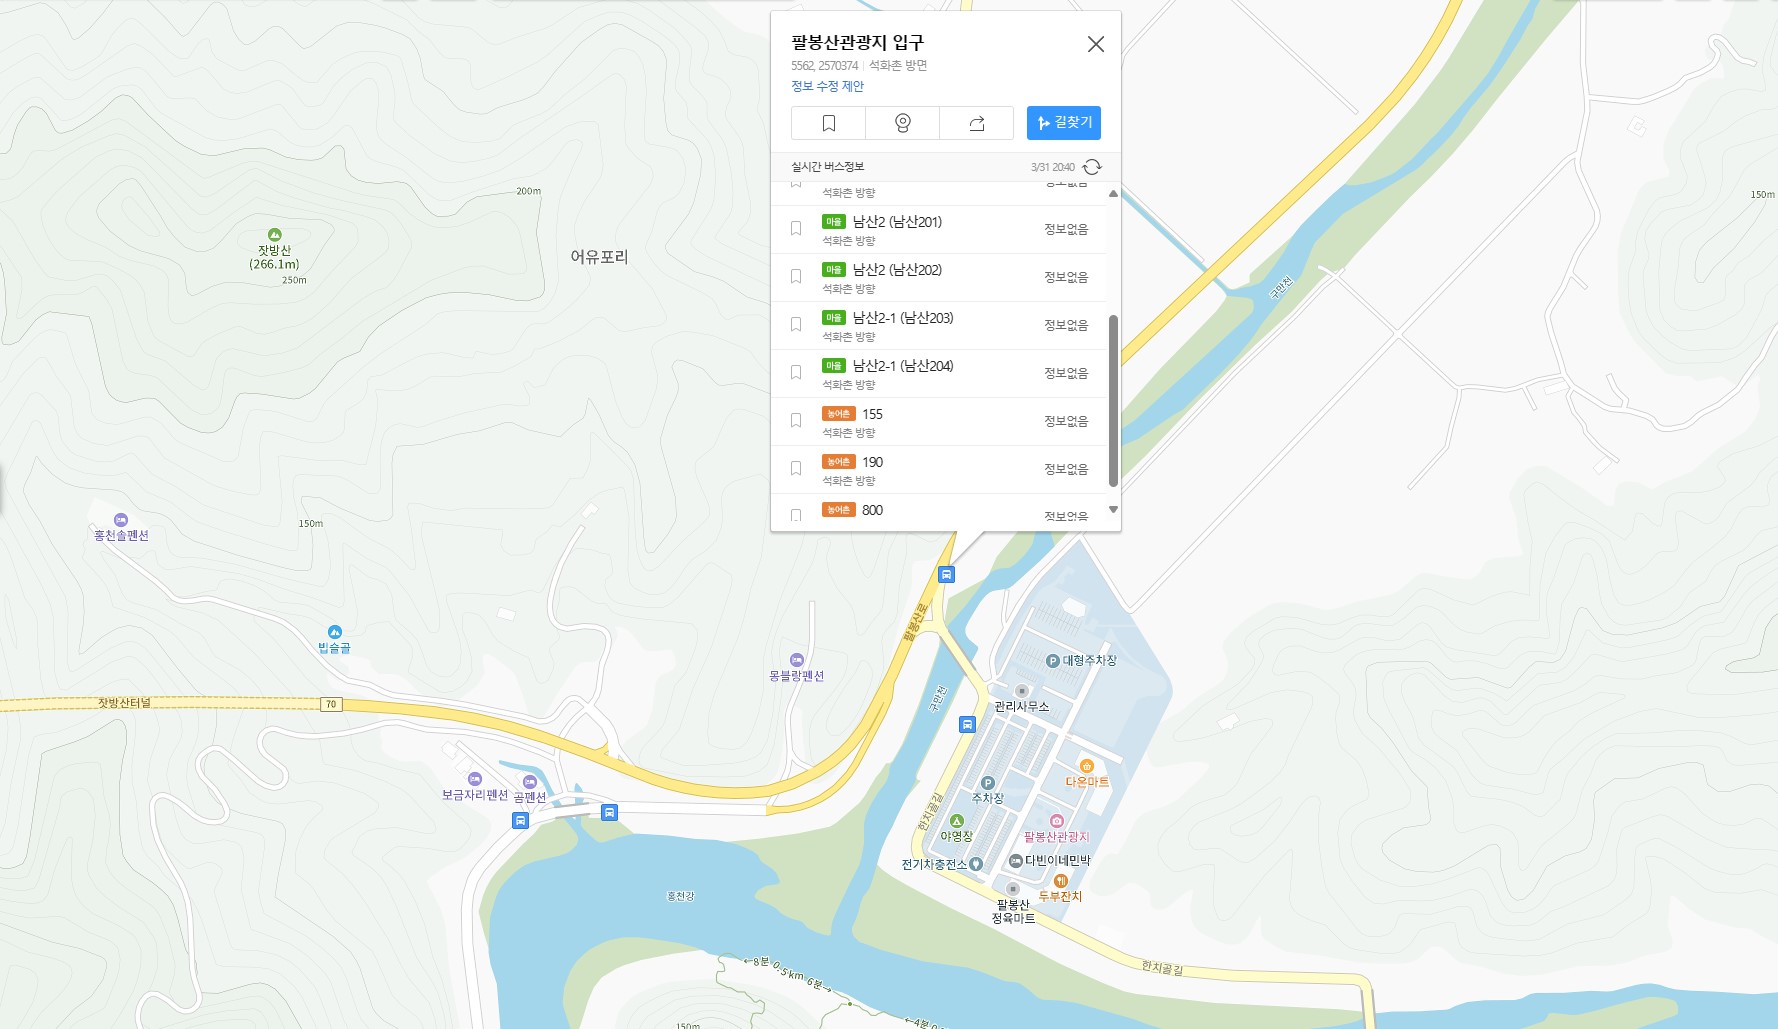This screenshot has height=1029, width=1778.
Task: Click the 잣방산 mountain peak icon
Action: click(x=274, y=235)
